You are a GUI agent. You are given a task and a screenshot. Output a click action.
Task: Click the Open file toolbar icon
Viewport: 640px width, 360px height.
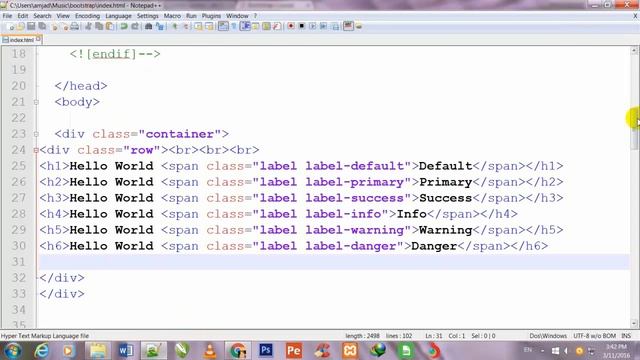[20, 27]
